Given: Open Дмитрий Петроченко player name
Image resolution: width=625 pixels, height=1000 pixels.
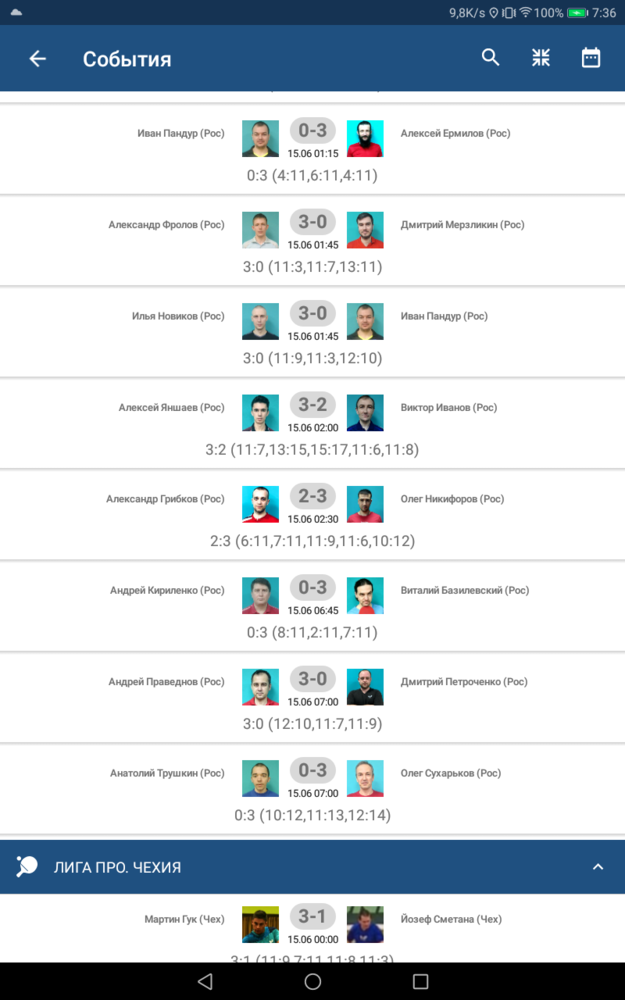Looking at the screenshot, I should pos(464,682).
